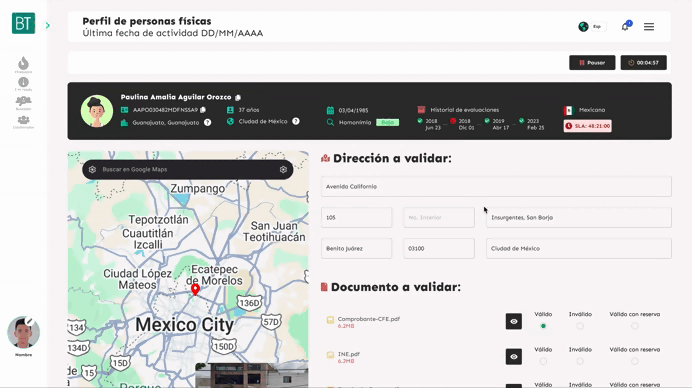Click the Pausar button
This screenshot has height=388, width=692.
point(592,63)
